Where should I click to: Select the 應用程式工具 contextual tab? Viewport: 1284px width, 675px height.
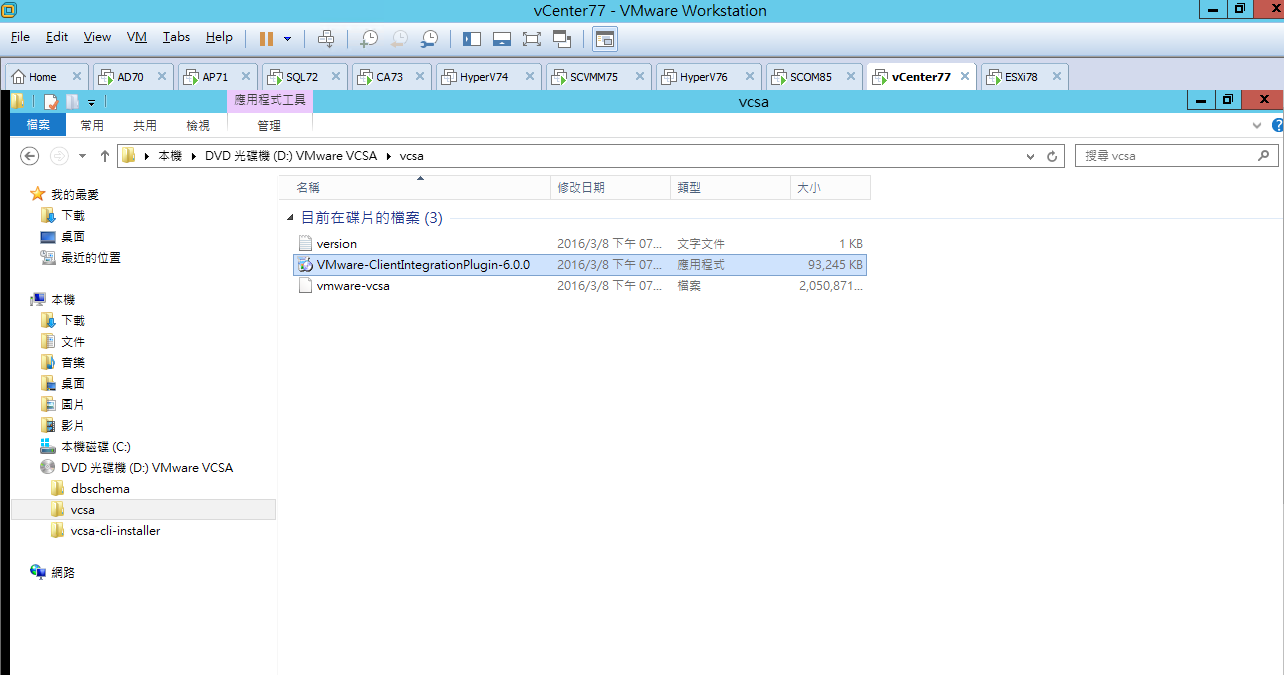click(269, 101)
